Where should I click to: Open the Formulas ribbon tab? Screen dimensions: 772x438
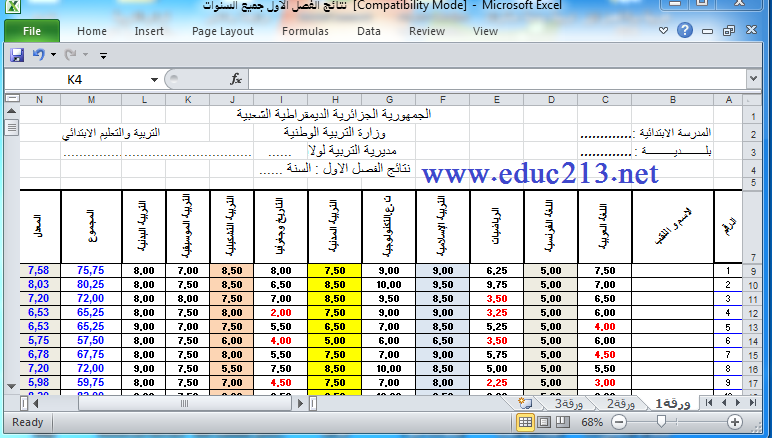(305, 31)
